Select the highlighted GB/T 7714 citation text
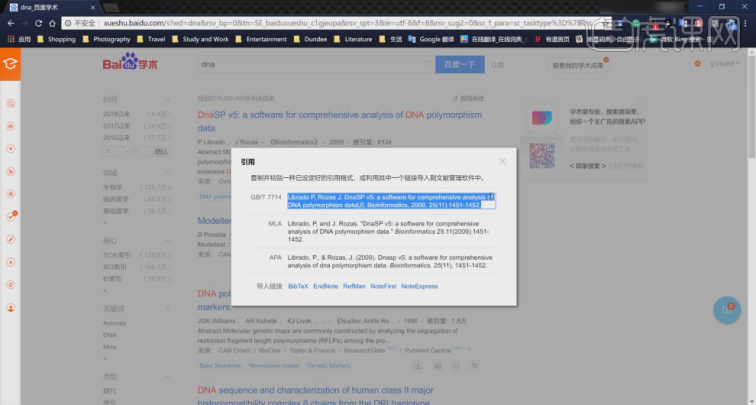Screen dimensions: 756x405 click(x=391, y=201)
